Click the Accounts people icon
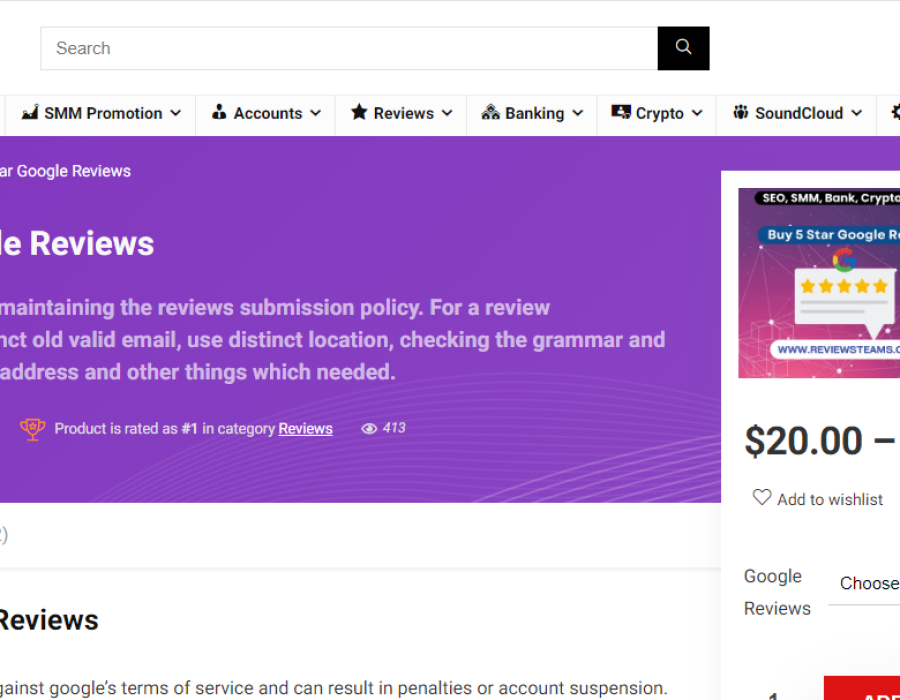 [219, 113]
